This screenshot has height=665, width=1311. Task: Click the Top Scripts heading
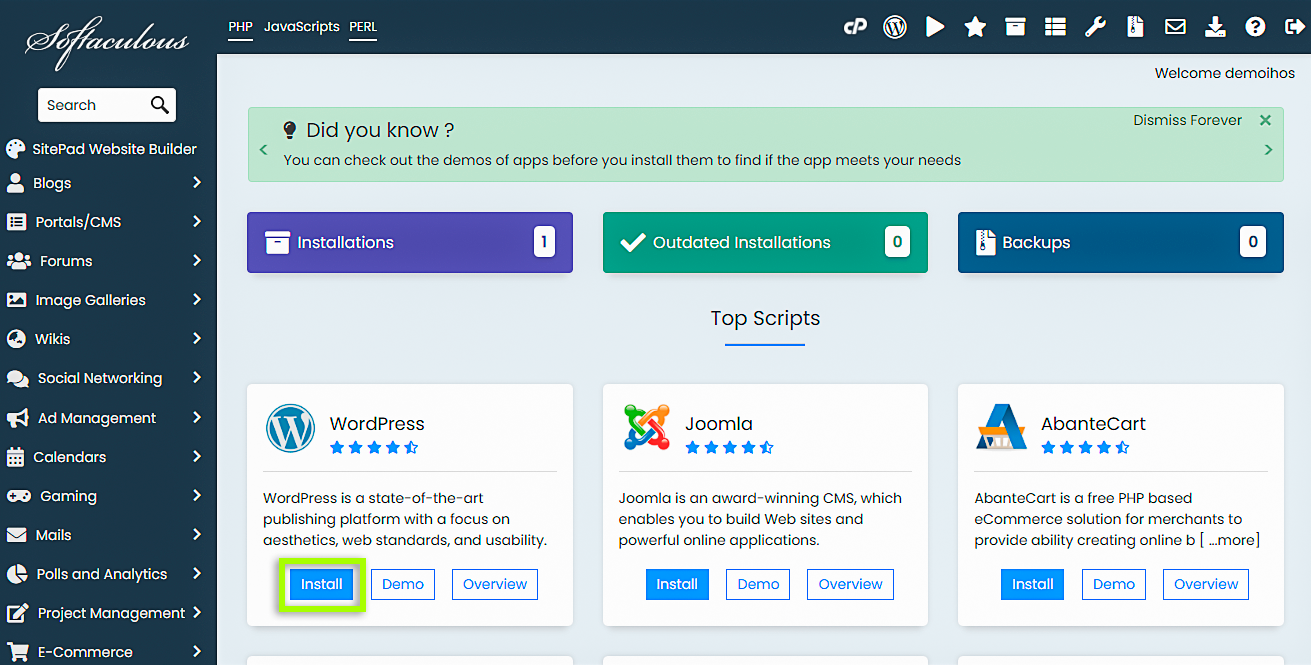coord(765,318)
